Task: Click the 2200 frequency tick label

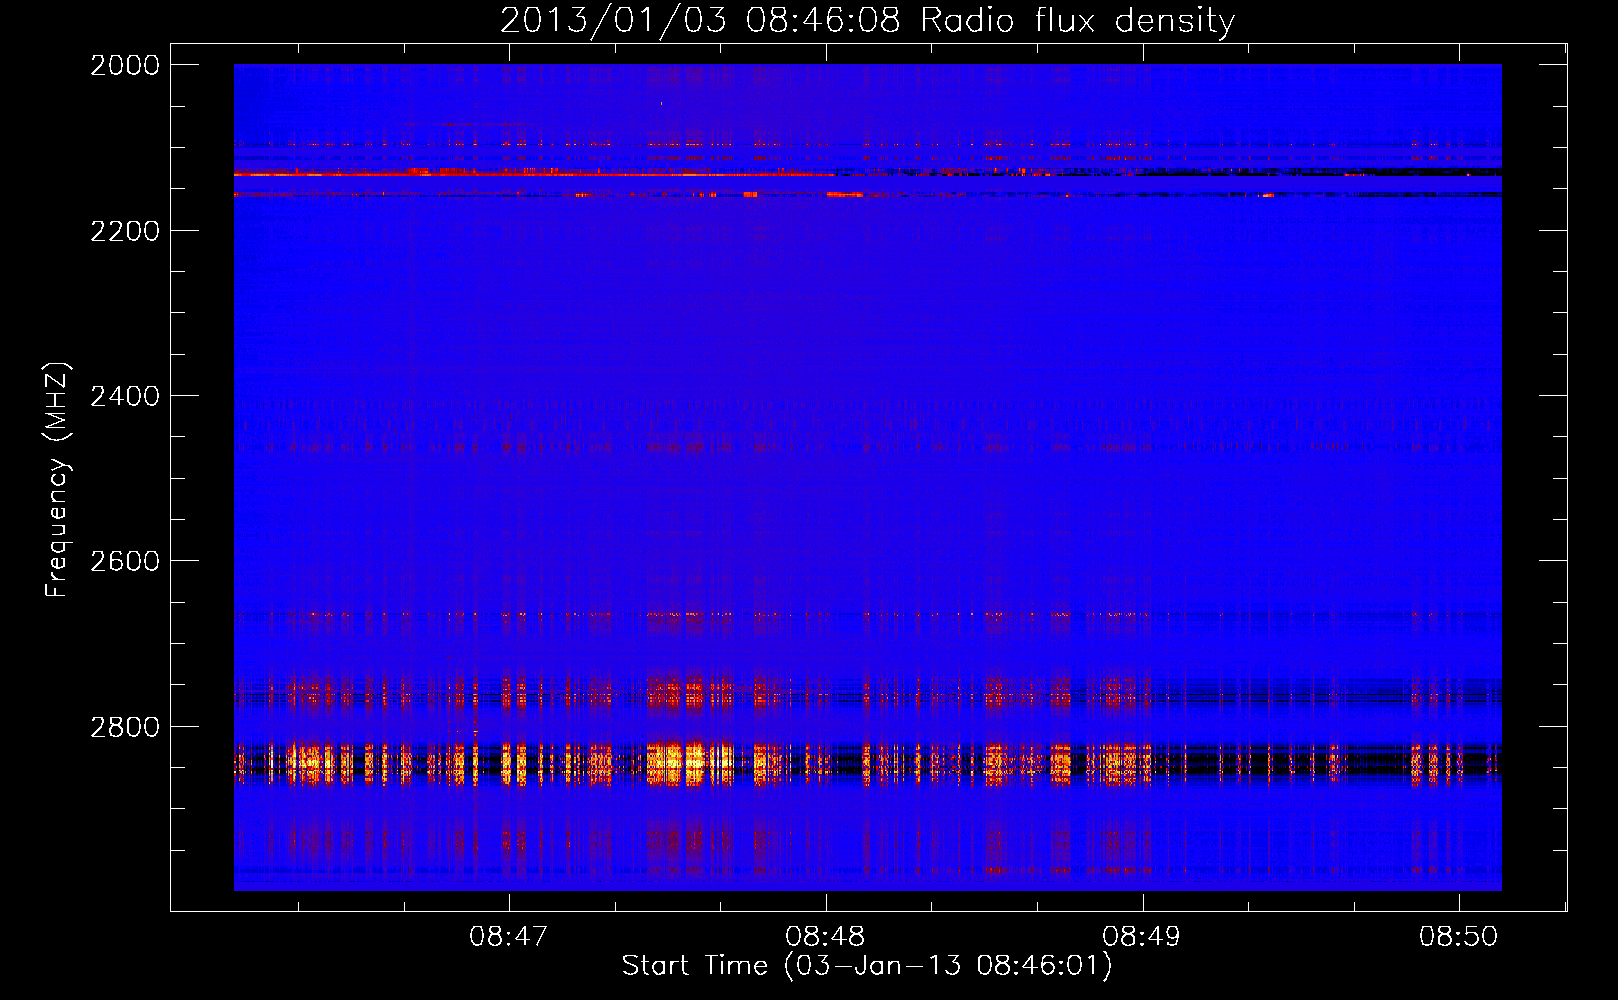Action: (x=125, y=231)
